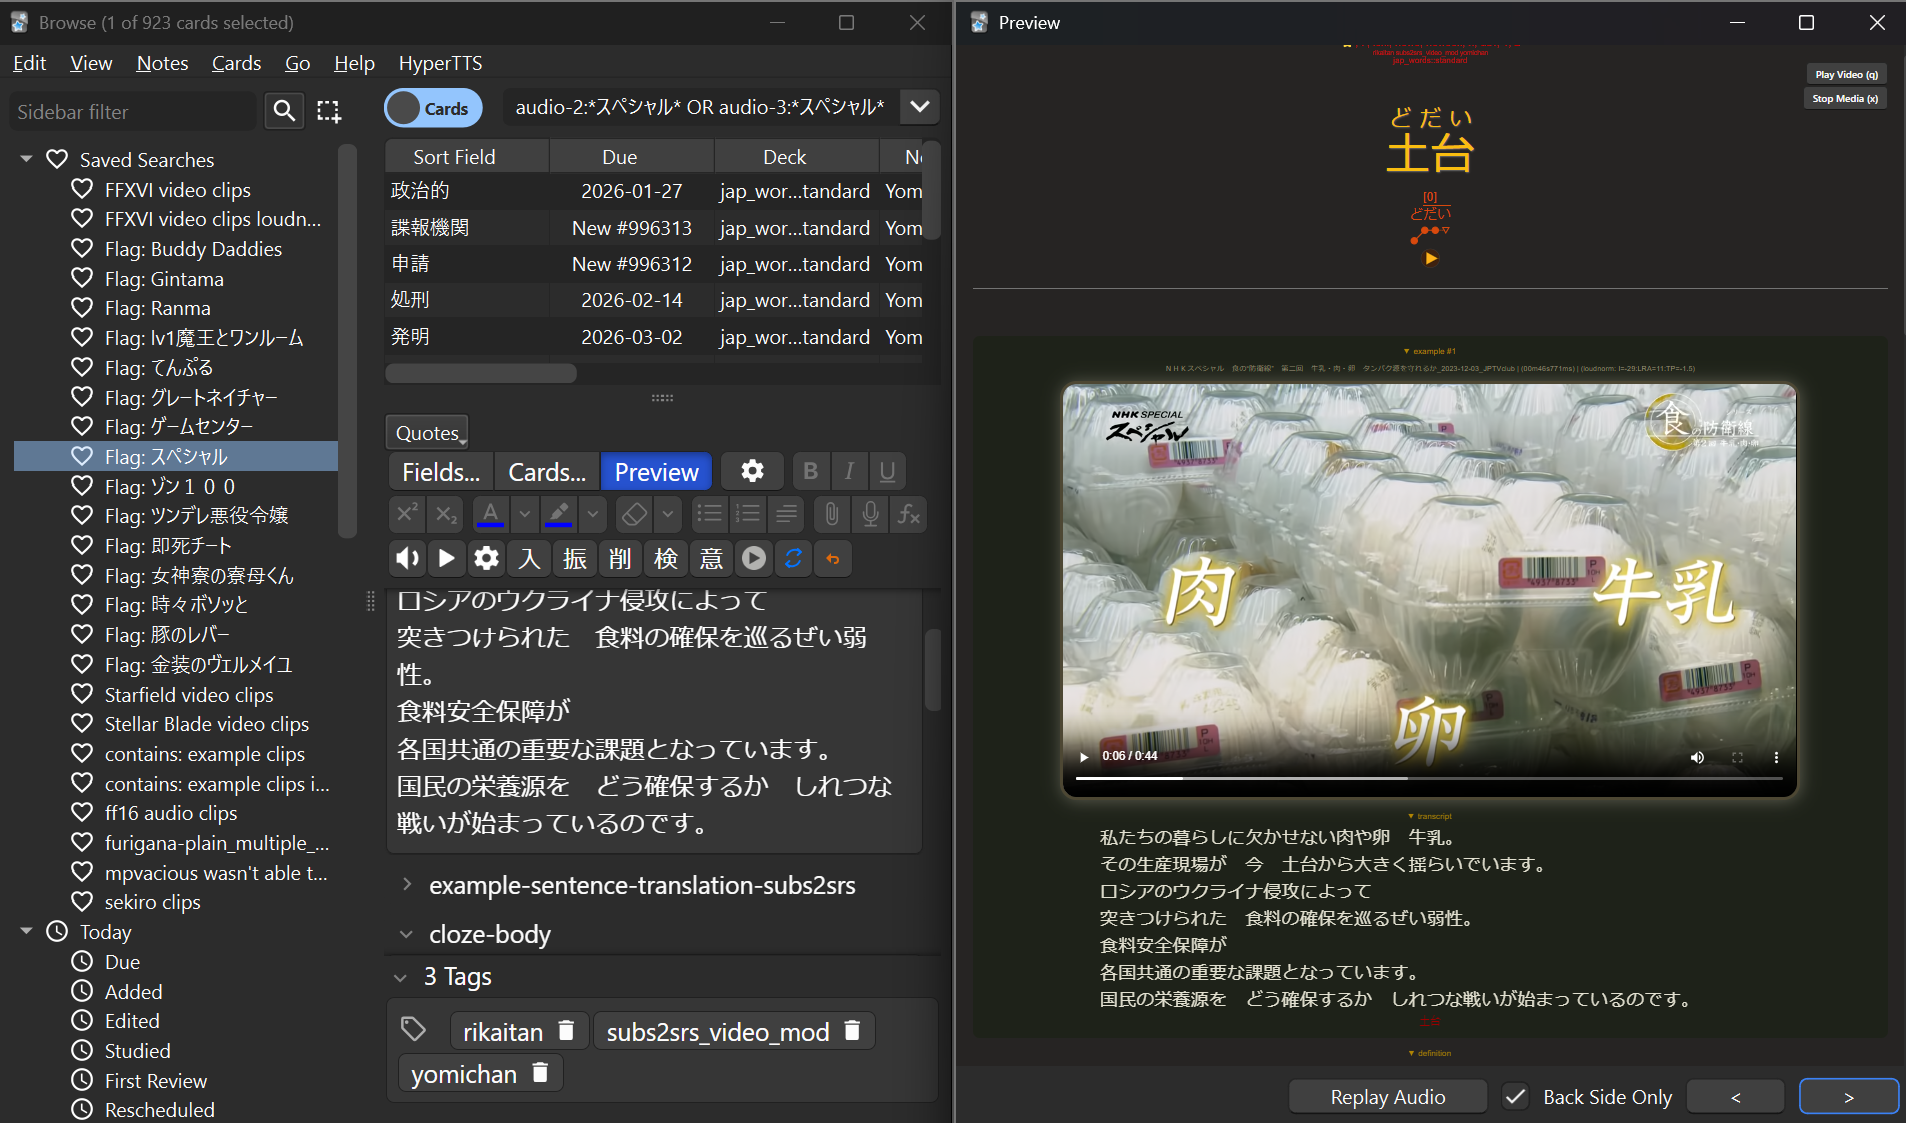This screenshot has width=1906, height=1123.
Task: Collapse the Today tree section
Action: pos(27,931)
